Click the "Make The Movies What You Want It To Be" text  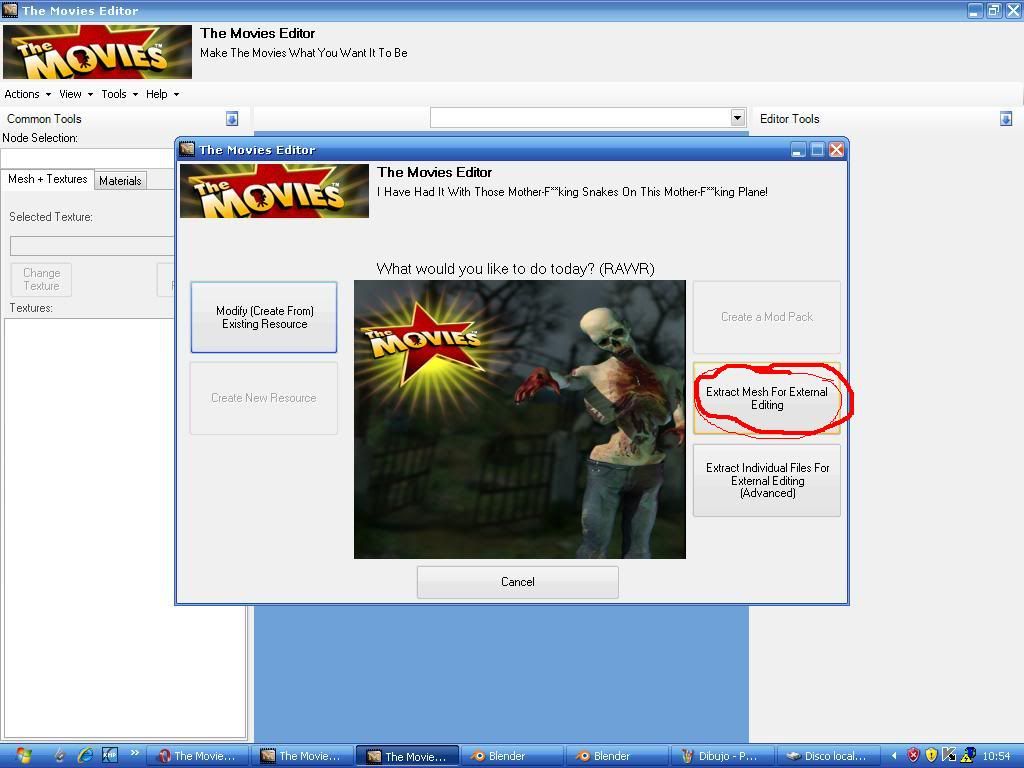(304, 53)
